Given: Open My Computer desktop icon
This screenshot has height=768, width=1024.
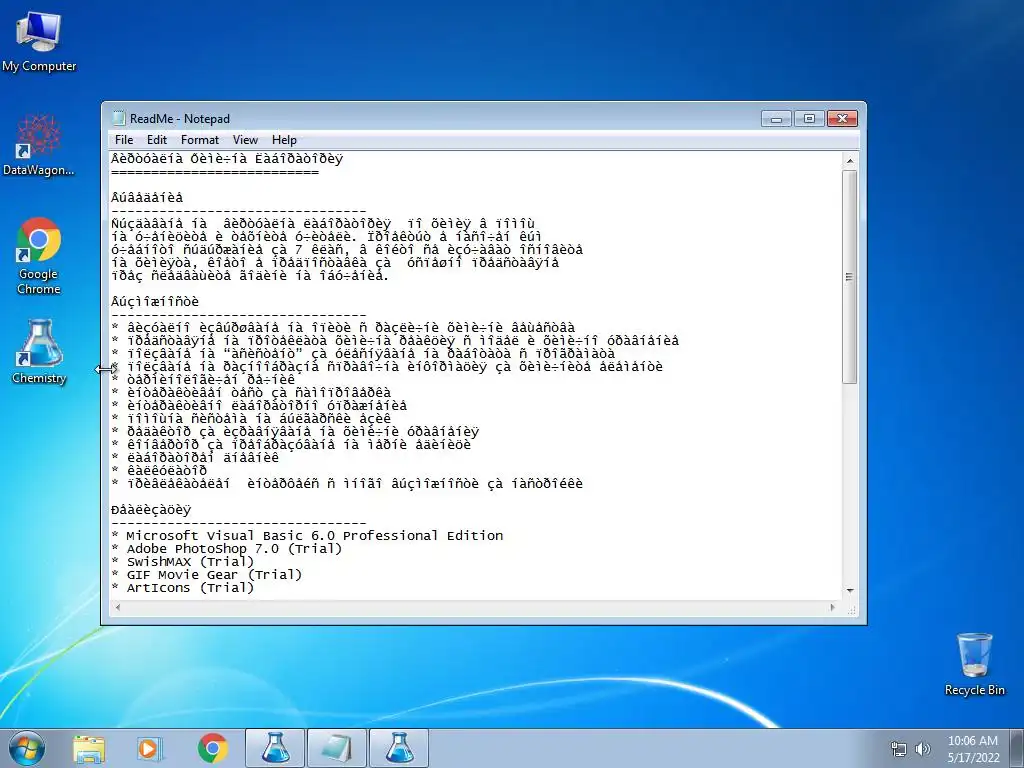Looking at the screenshot, I should click(39, 42).
